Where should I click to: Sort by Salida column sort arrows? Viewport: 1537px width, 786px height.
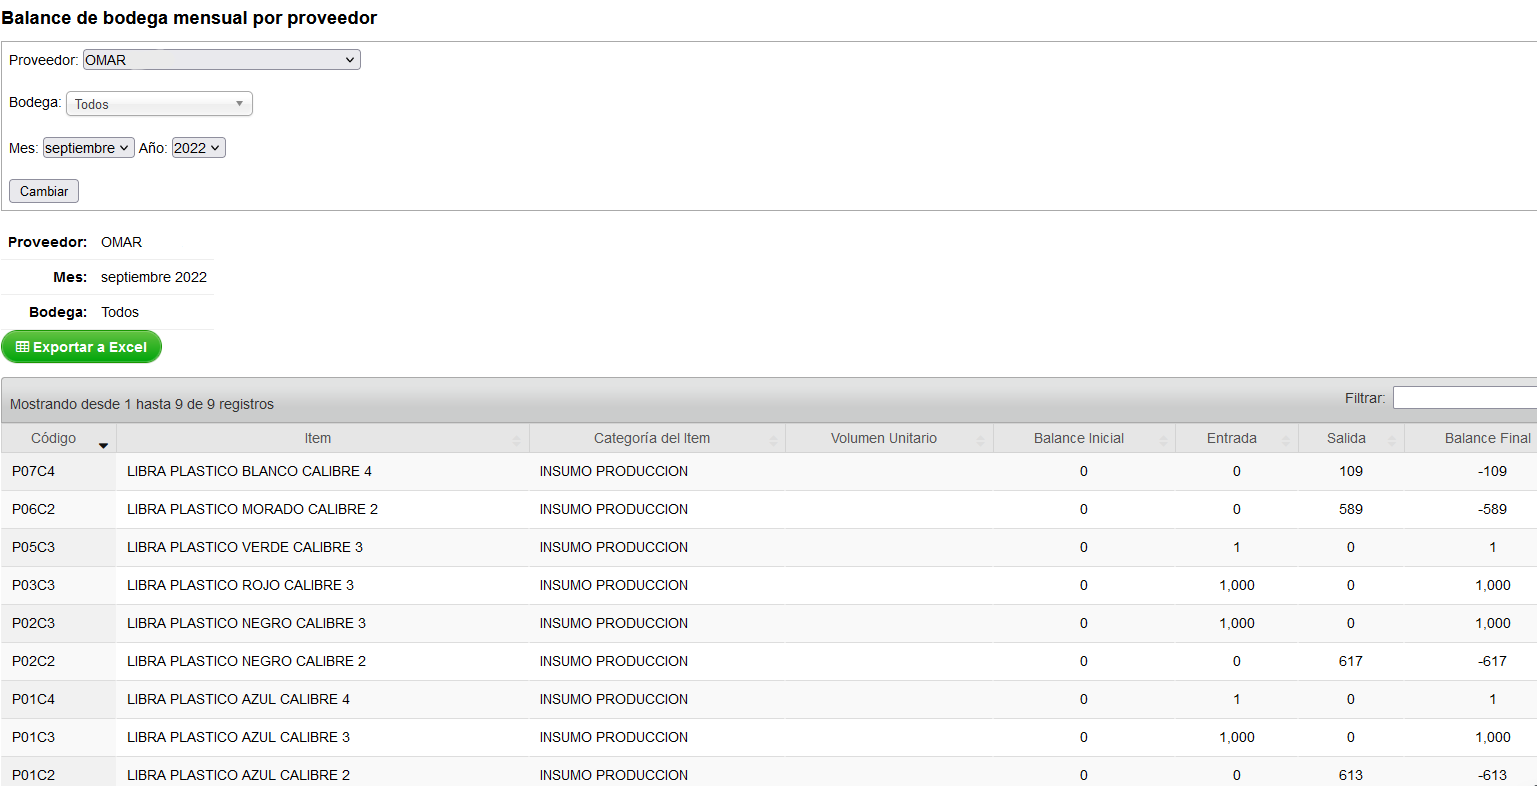(1391, 440)
